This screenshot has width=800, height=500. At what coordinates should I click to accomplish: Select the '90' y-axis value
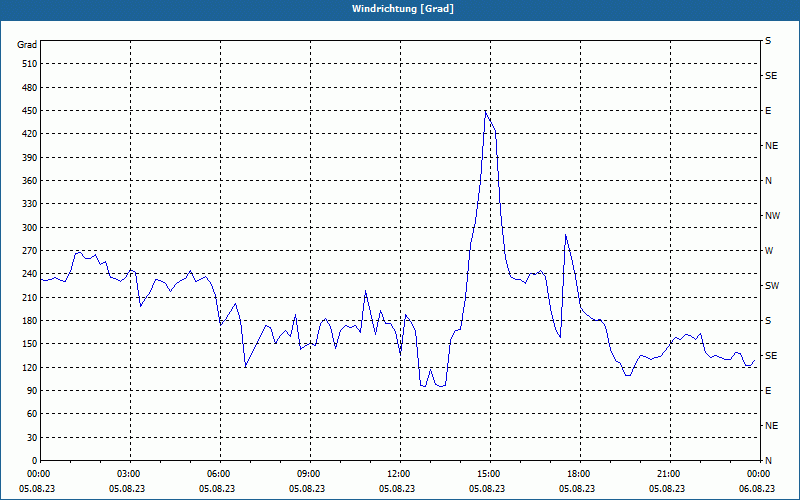[32, 391]
